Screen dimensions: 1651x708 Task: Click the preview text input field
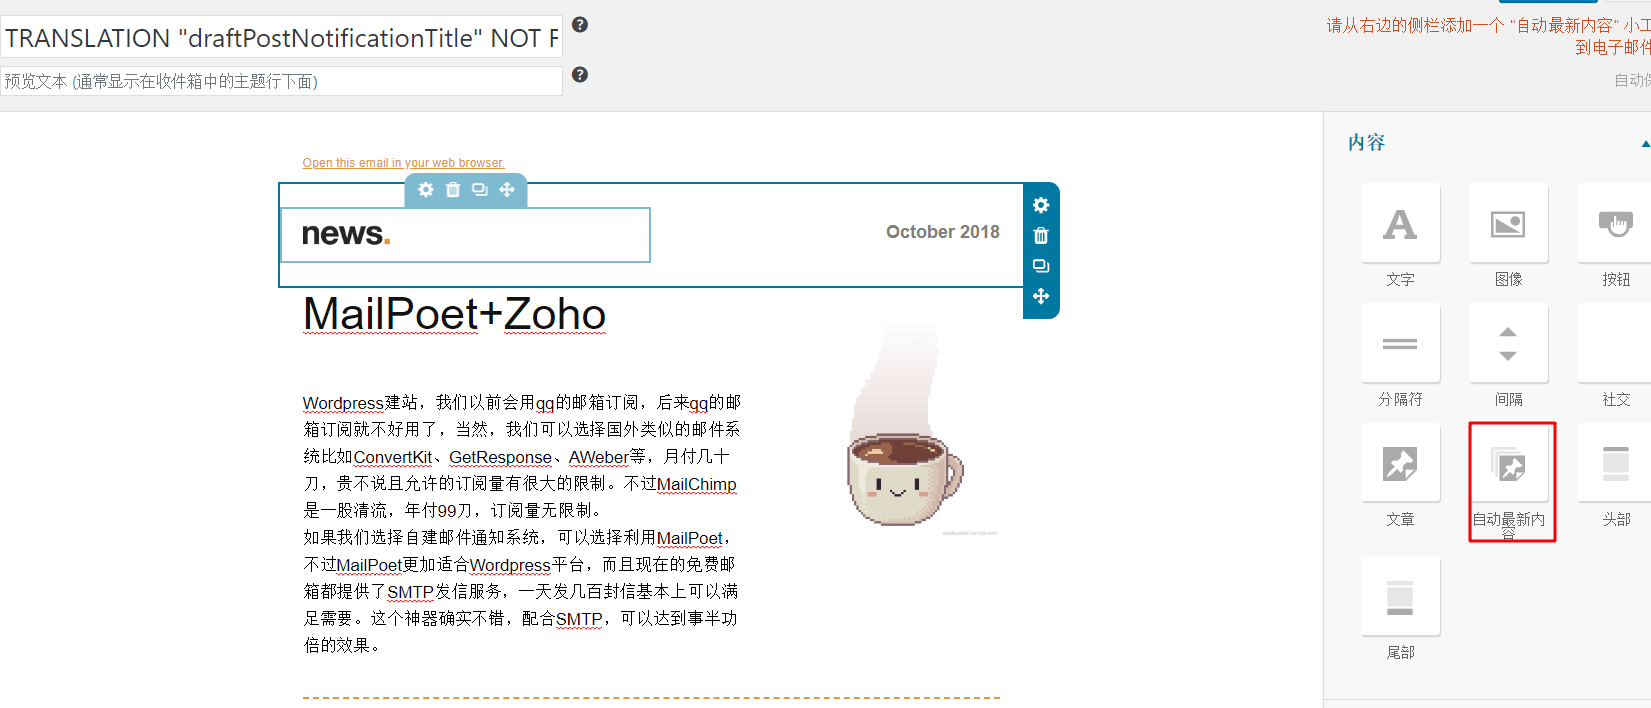[281, 81]
